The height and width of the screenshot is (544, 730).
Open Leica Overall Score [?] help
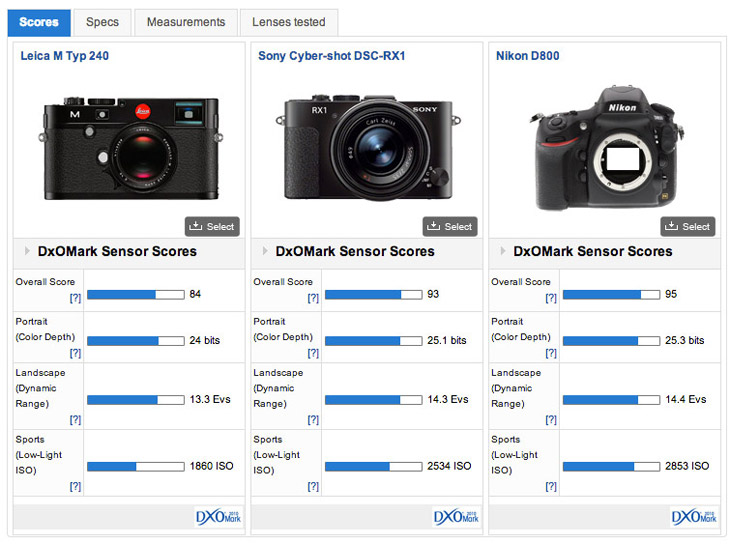75,298
